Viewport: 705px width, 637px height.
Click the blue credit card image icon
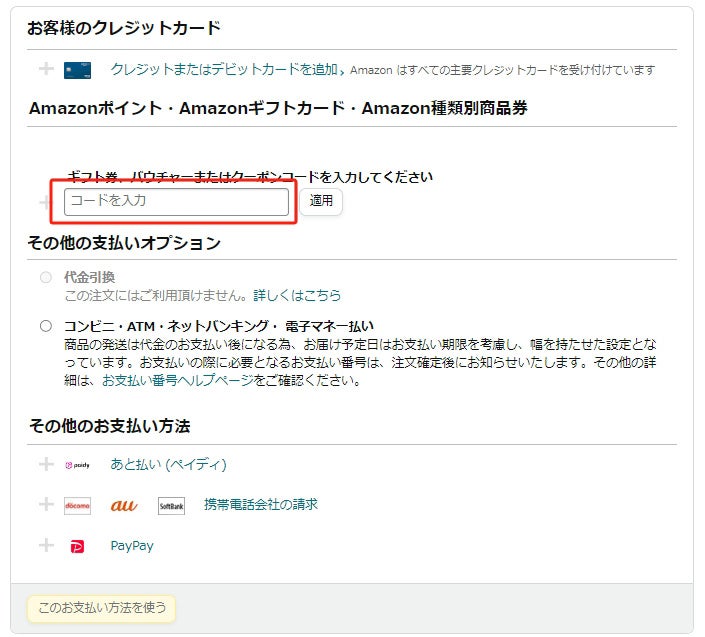click(77, 71)
